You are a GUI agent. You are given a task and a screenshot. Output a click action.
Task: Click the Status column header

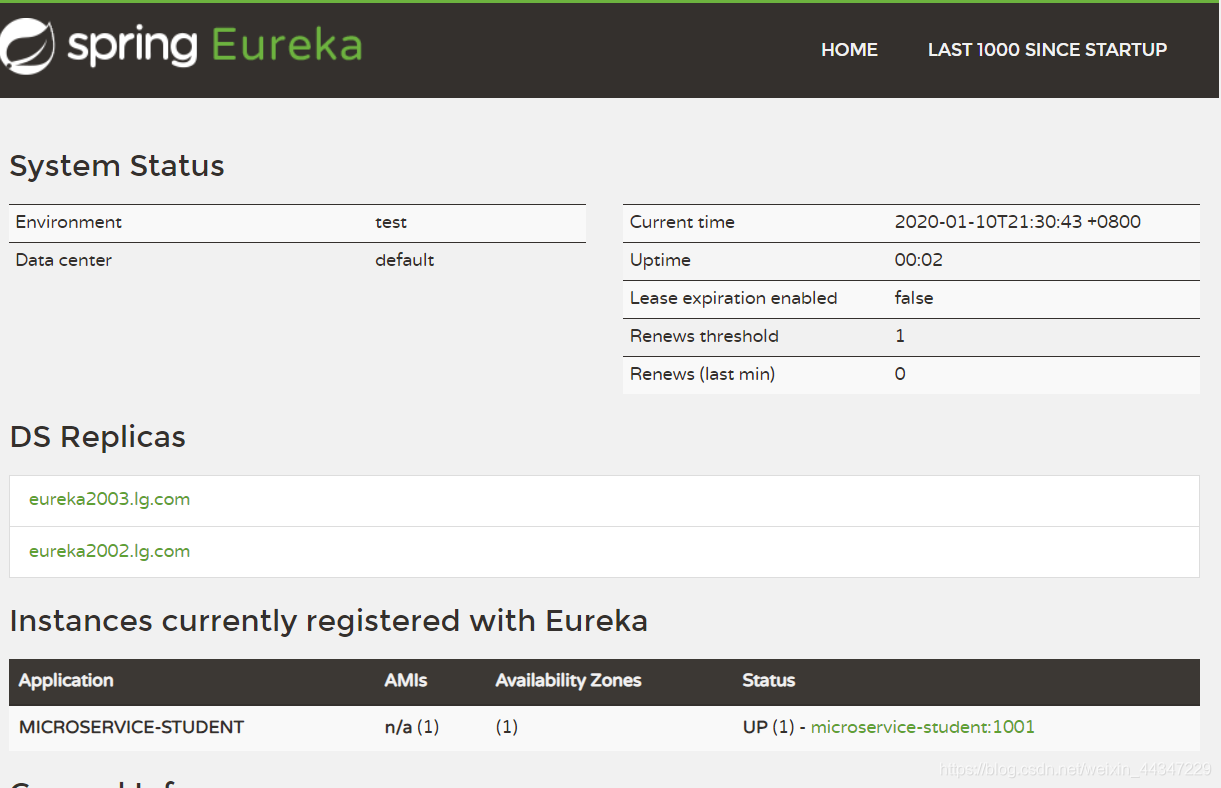(x=769, y=681)
